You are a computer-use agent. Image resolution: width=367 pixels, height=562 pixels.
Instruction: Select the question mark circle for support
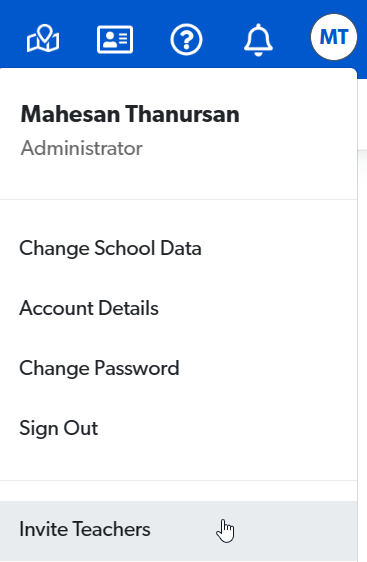pyautogui.click(x=186, y=39)
